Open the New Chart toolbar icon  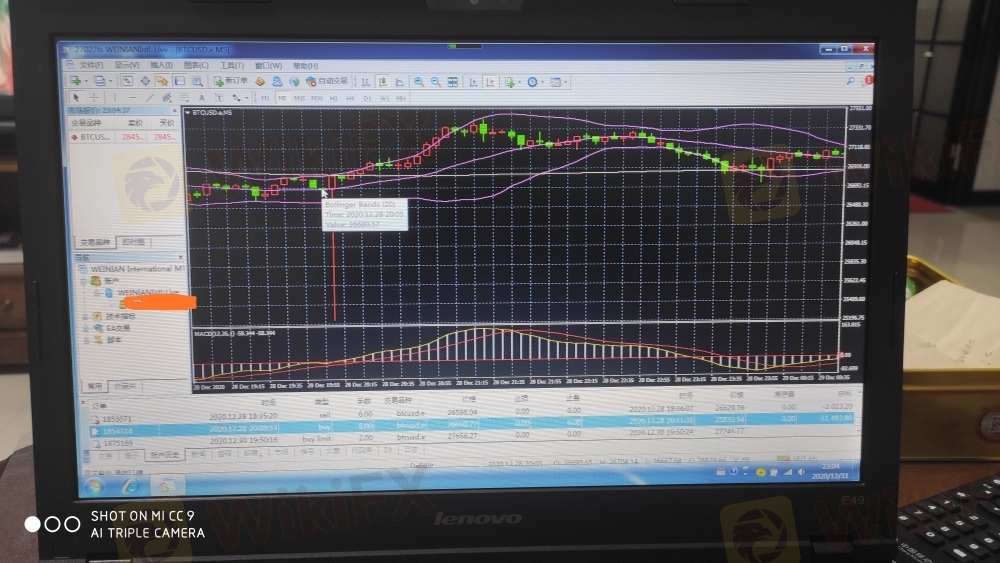click(76, 81)
